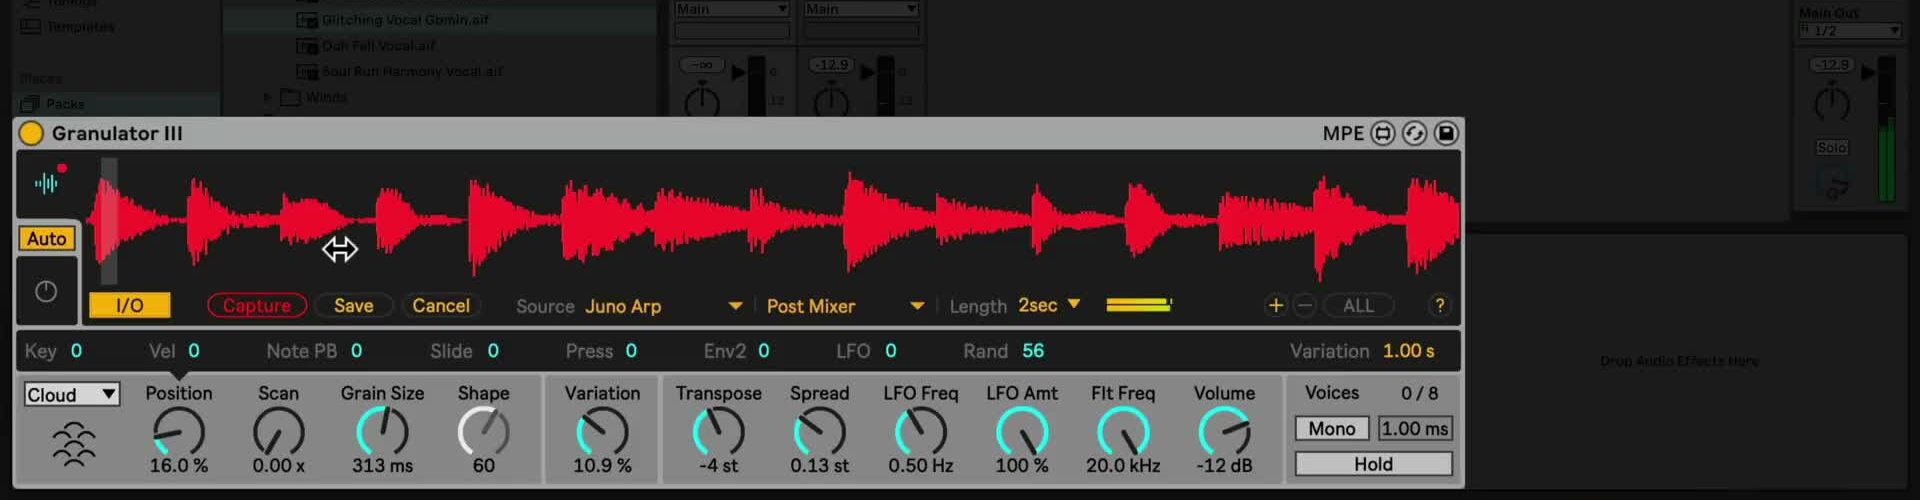Open help with the question mark icon
The height and width of the screenshot is (500, 1920).
click(1439, 306)
